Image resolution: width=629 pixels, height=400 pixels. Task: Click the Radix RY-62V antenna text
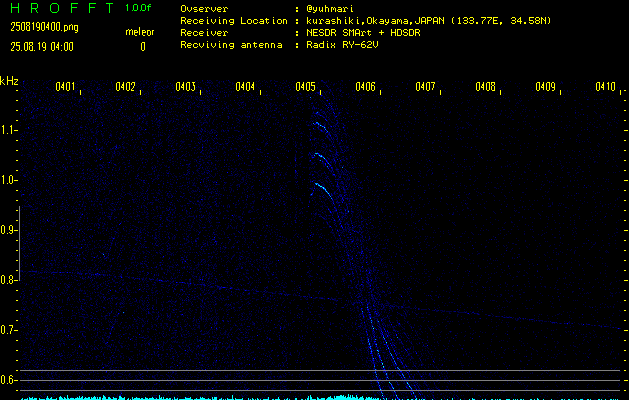click(342, 45)
